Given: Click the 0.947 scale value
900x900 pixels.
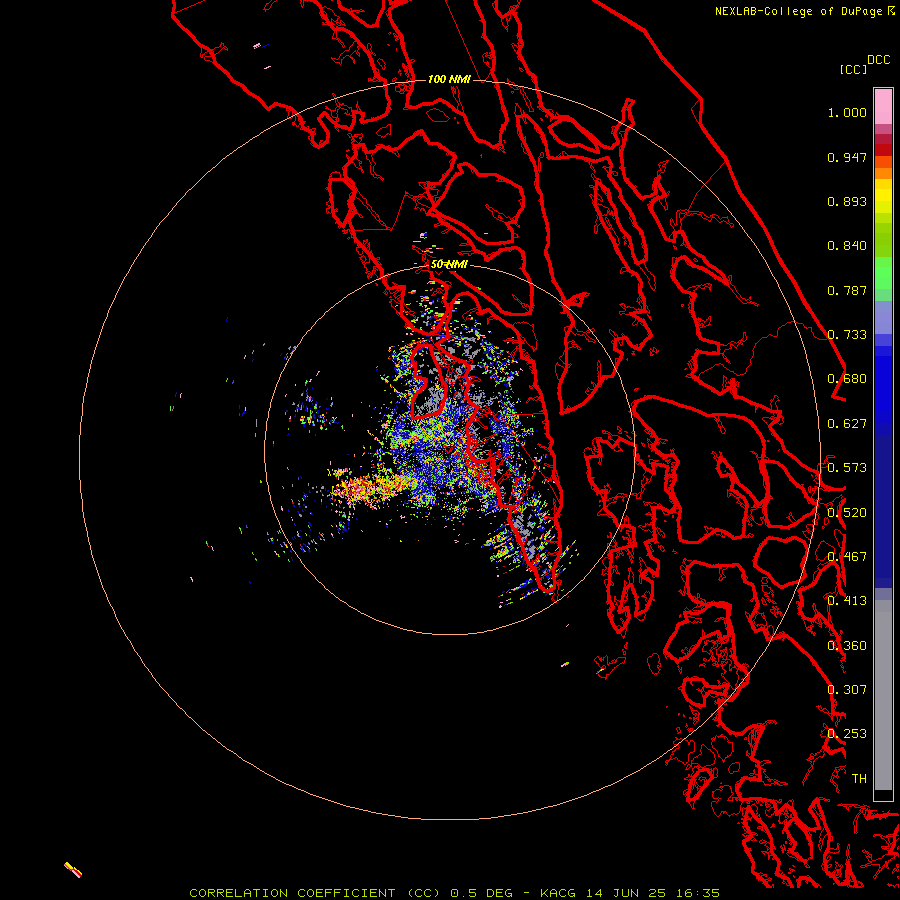Looking at the screenshot, I should [x=847, y=157].
